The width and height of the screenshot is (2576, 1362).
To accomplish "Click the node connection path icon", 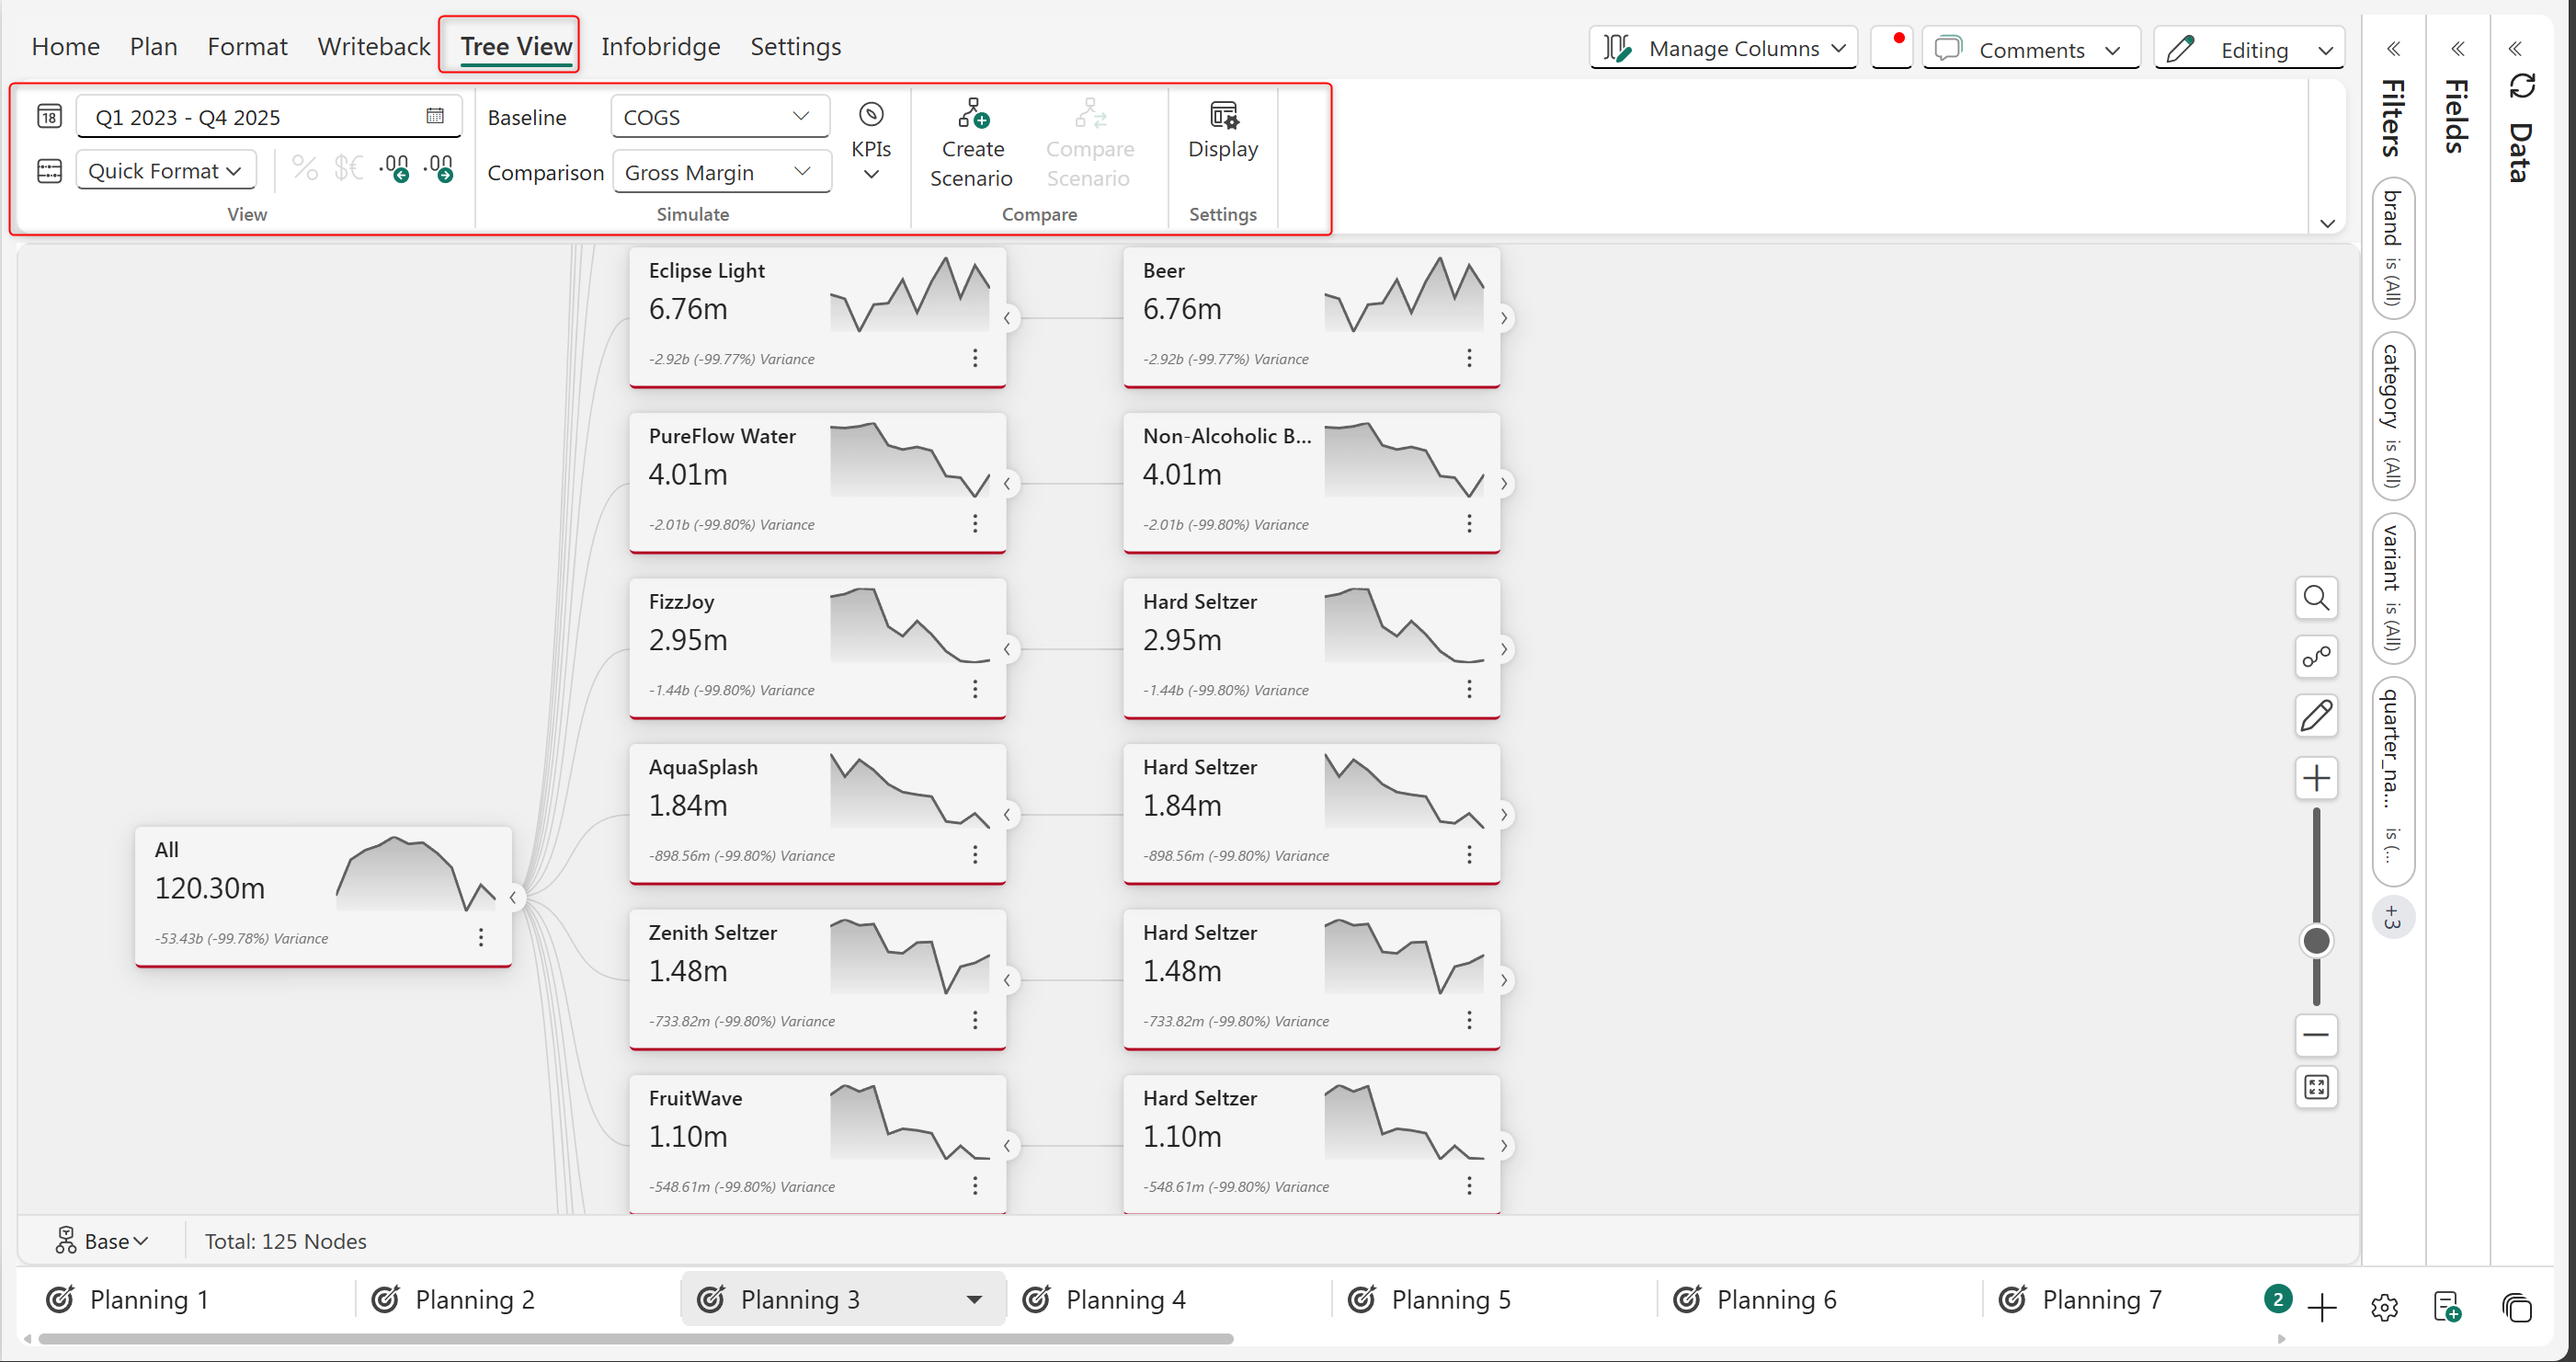I will (x=2315, y=657).
